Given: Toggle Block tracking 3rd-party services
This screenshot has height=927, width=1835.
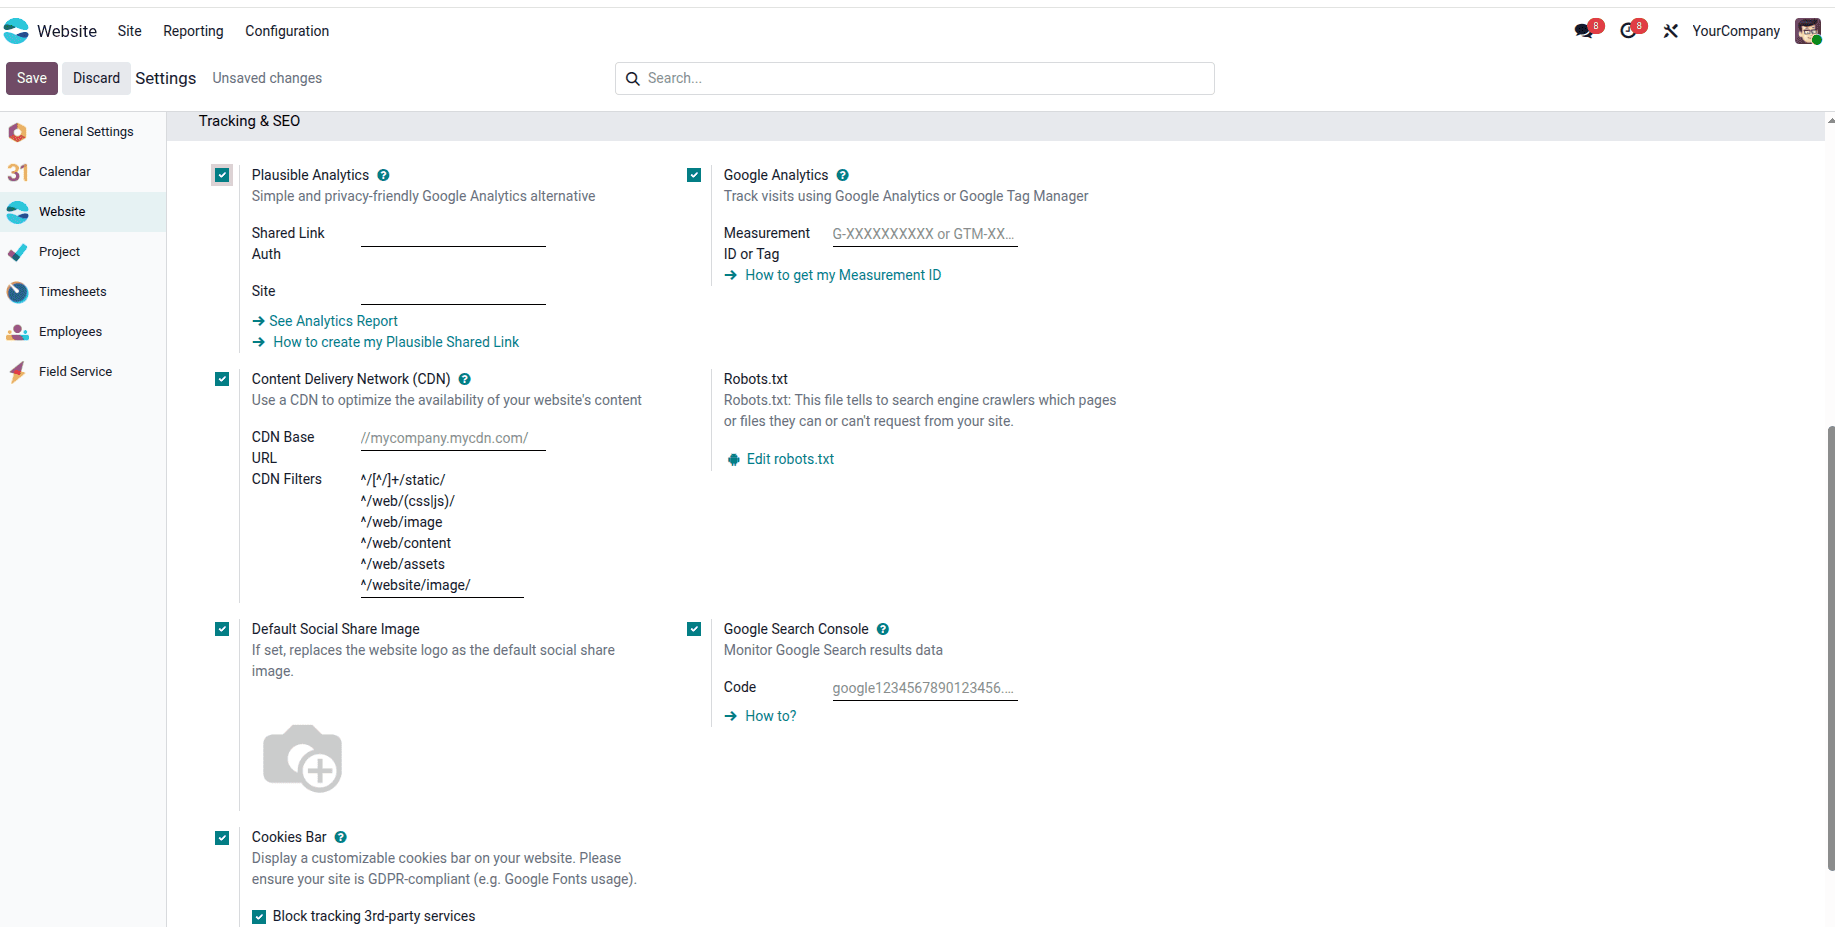Looking at the screenshot, I should (x=259, y=916).
